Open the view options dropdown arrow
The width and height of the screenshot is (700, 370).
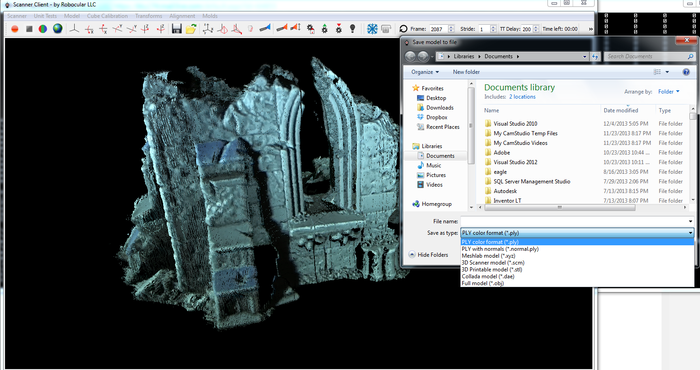[x=667, y=72]
